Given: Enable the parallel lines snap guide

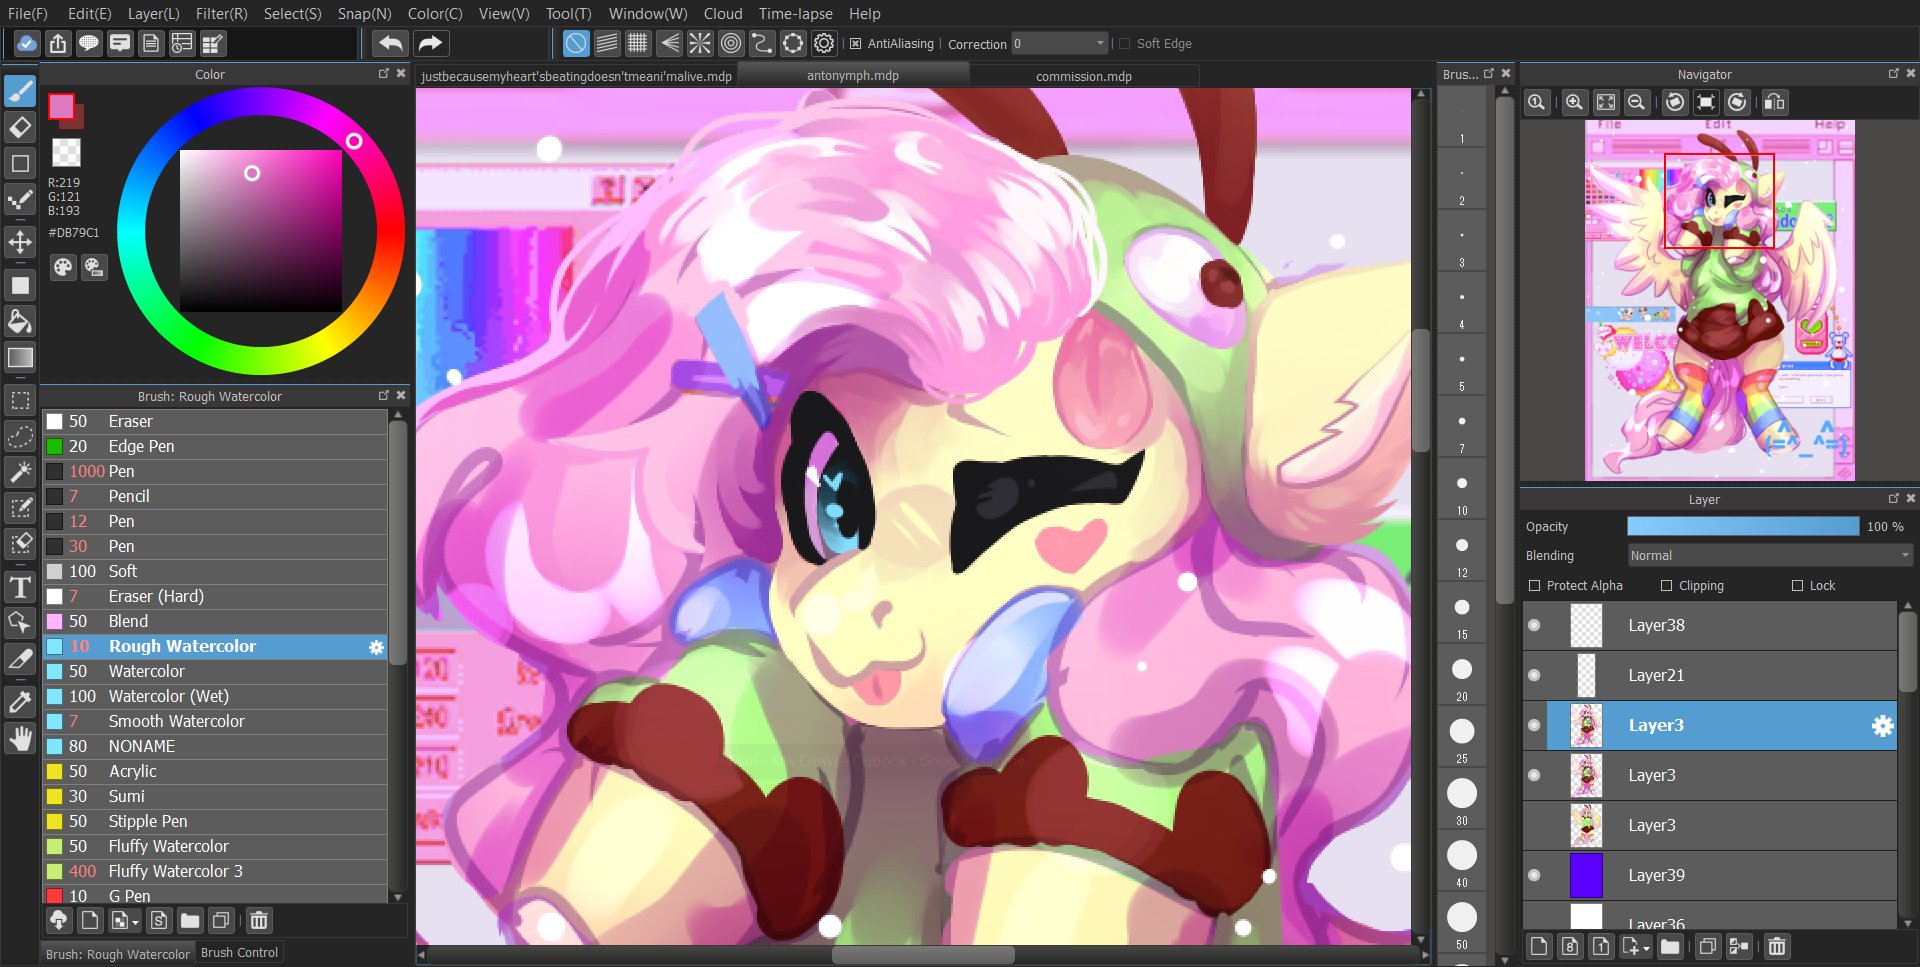Looking at the screenshot, I should pyautogui.click(x=607, y=43).
